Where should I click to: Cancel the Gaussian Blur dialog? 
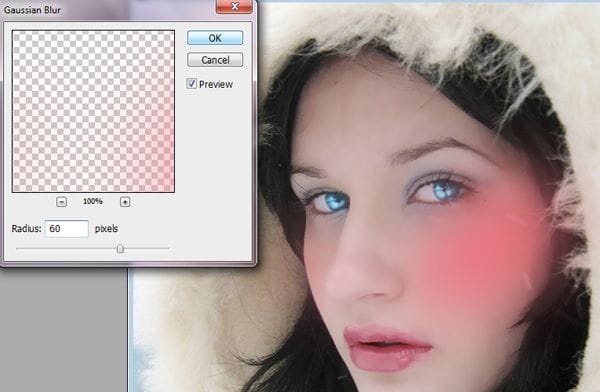(x=215, y=60)
